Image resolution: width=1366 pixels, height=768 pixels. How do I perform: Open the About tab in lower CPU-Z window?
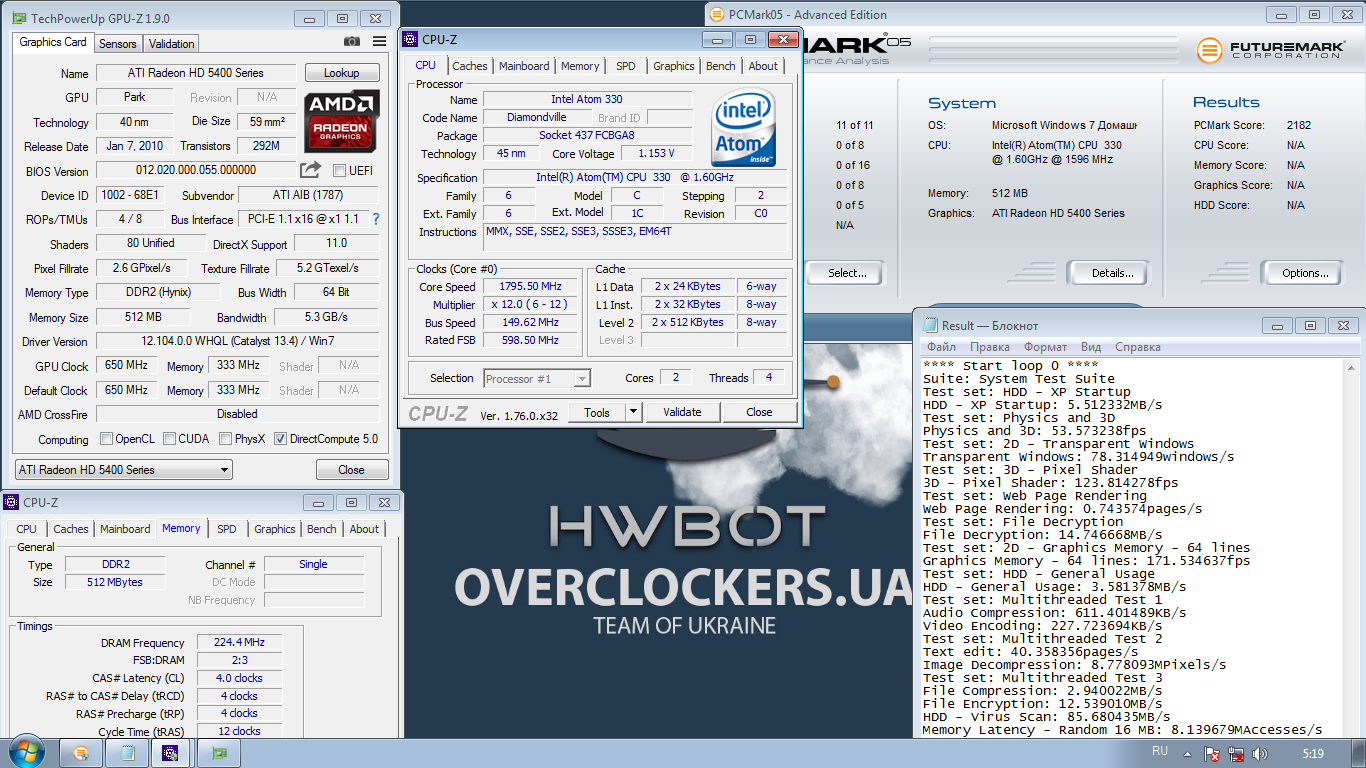tap(364, 529)
